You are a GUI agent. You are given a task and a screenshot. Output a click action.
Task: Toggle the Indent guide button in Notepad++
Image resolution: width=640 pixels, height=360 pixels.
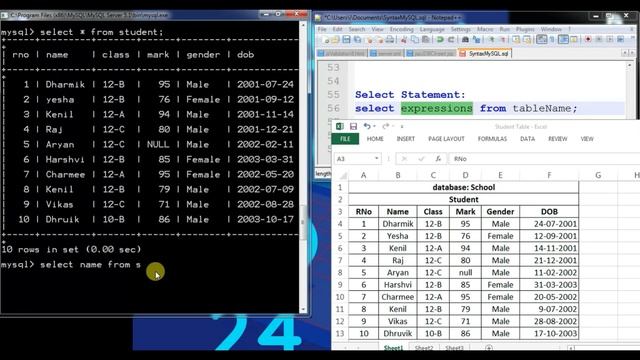point(563,40)
